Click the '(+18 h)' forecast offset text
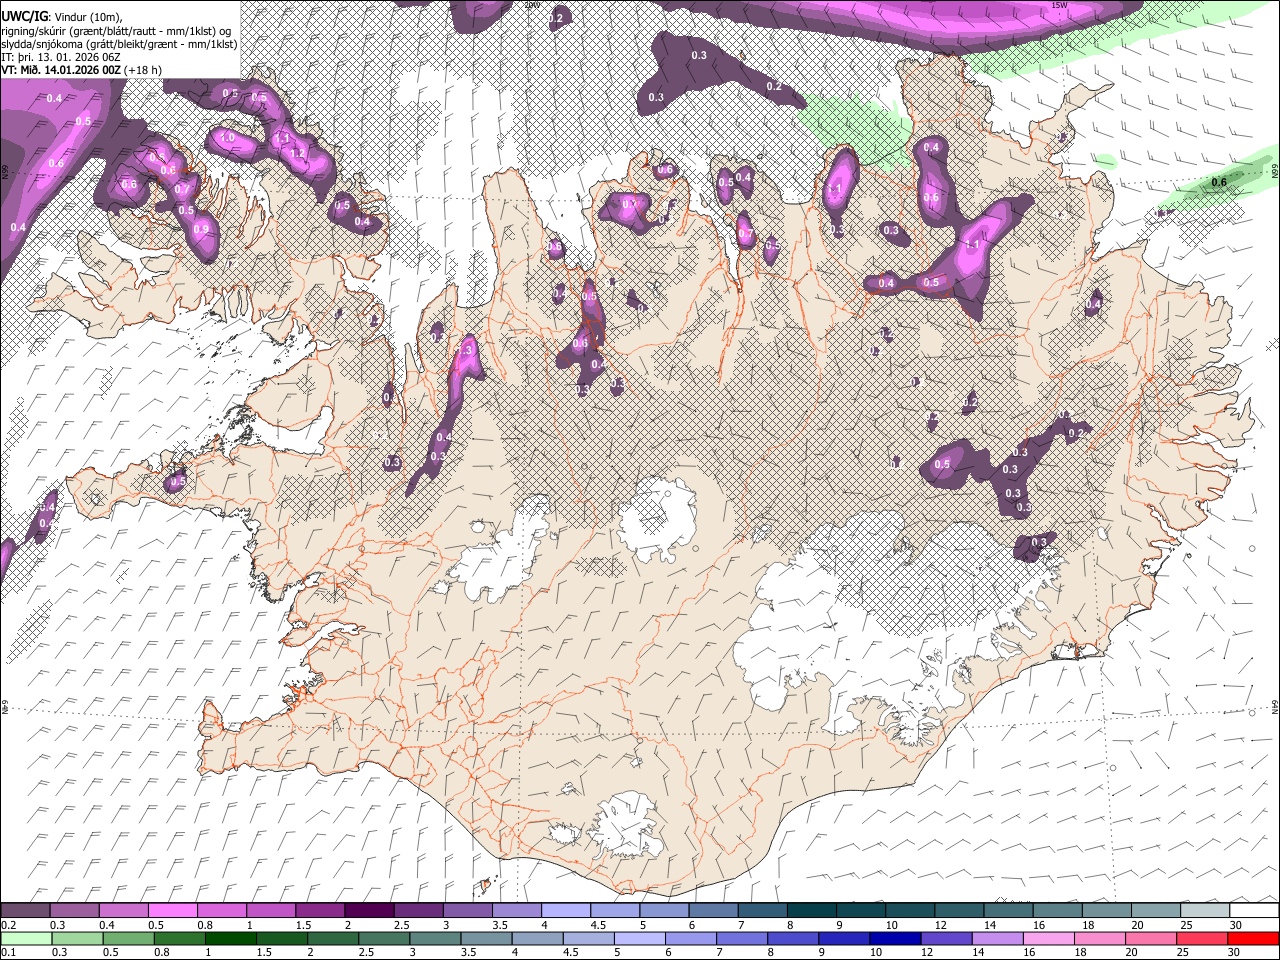Image resolution: width=1280 pixels, height=960 pixels. (144, 70)
